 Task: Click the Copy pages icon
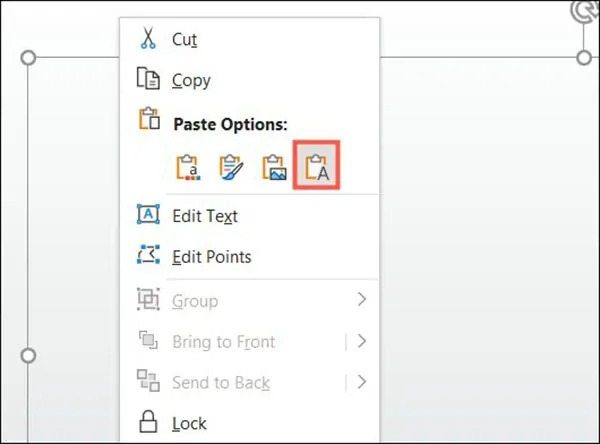pyautogui.click(x=148, y=78)
